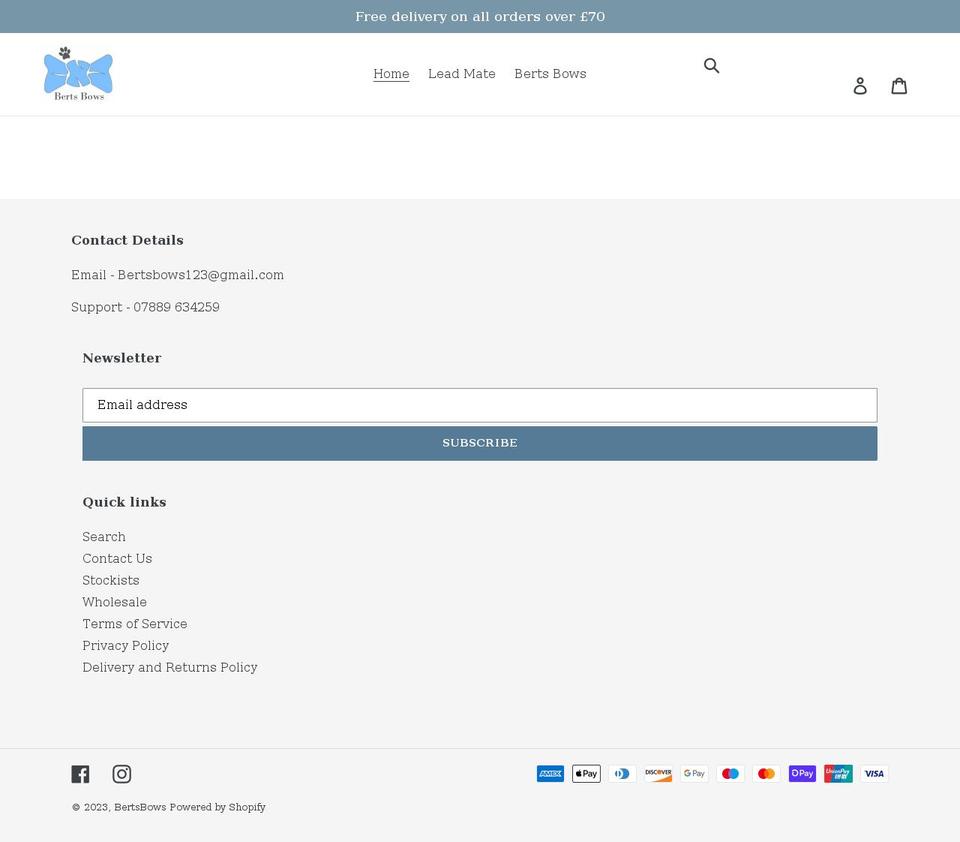The width and height of the screenshot is (960, 842).
Task: Click the Berts Bows logo
Action: [79, 72]
